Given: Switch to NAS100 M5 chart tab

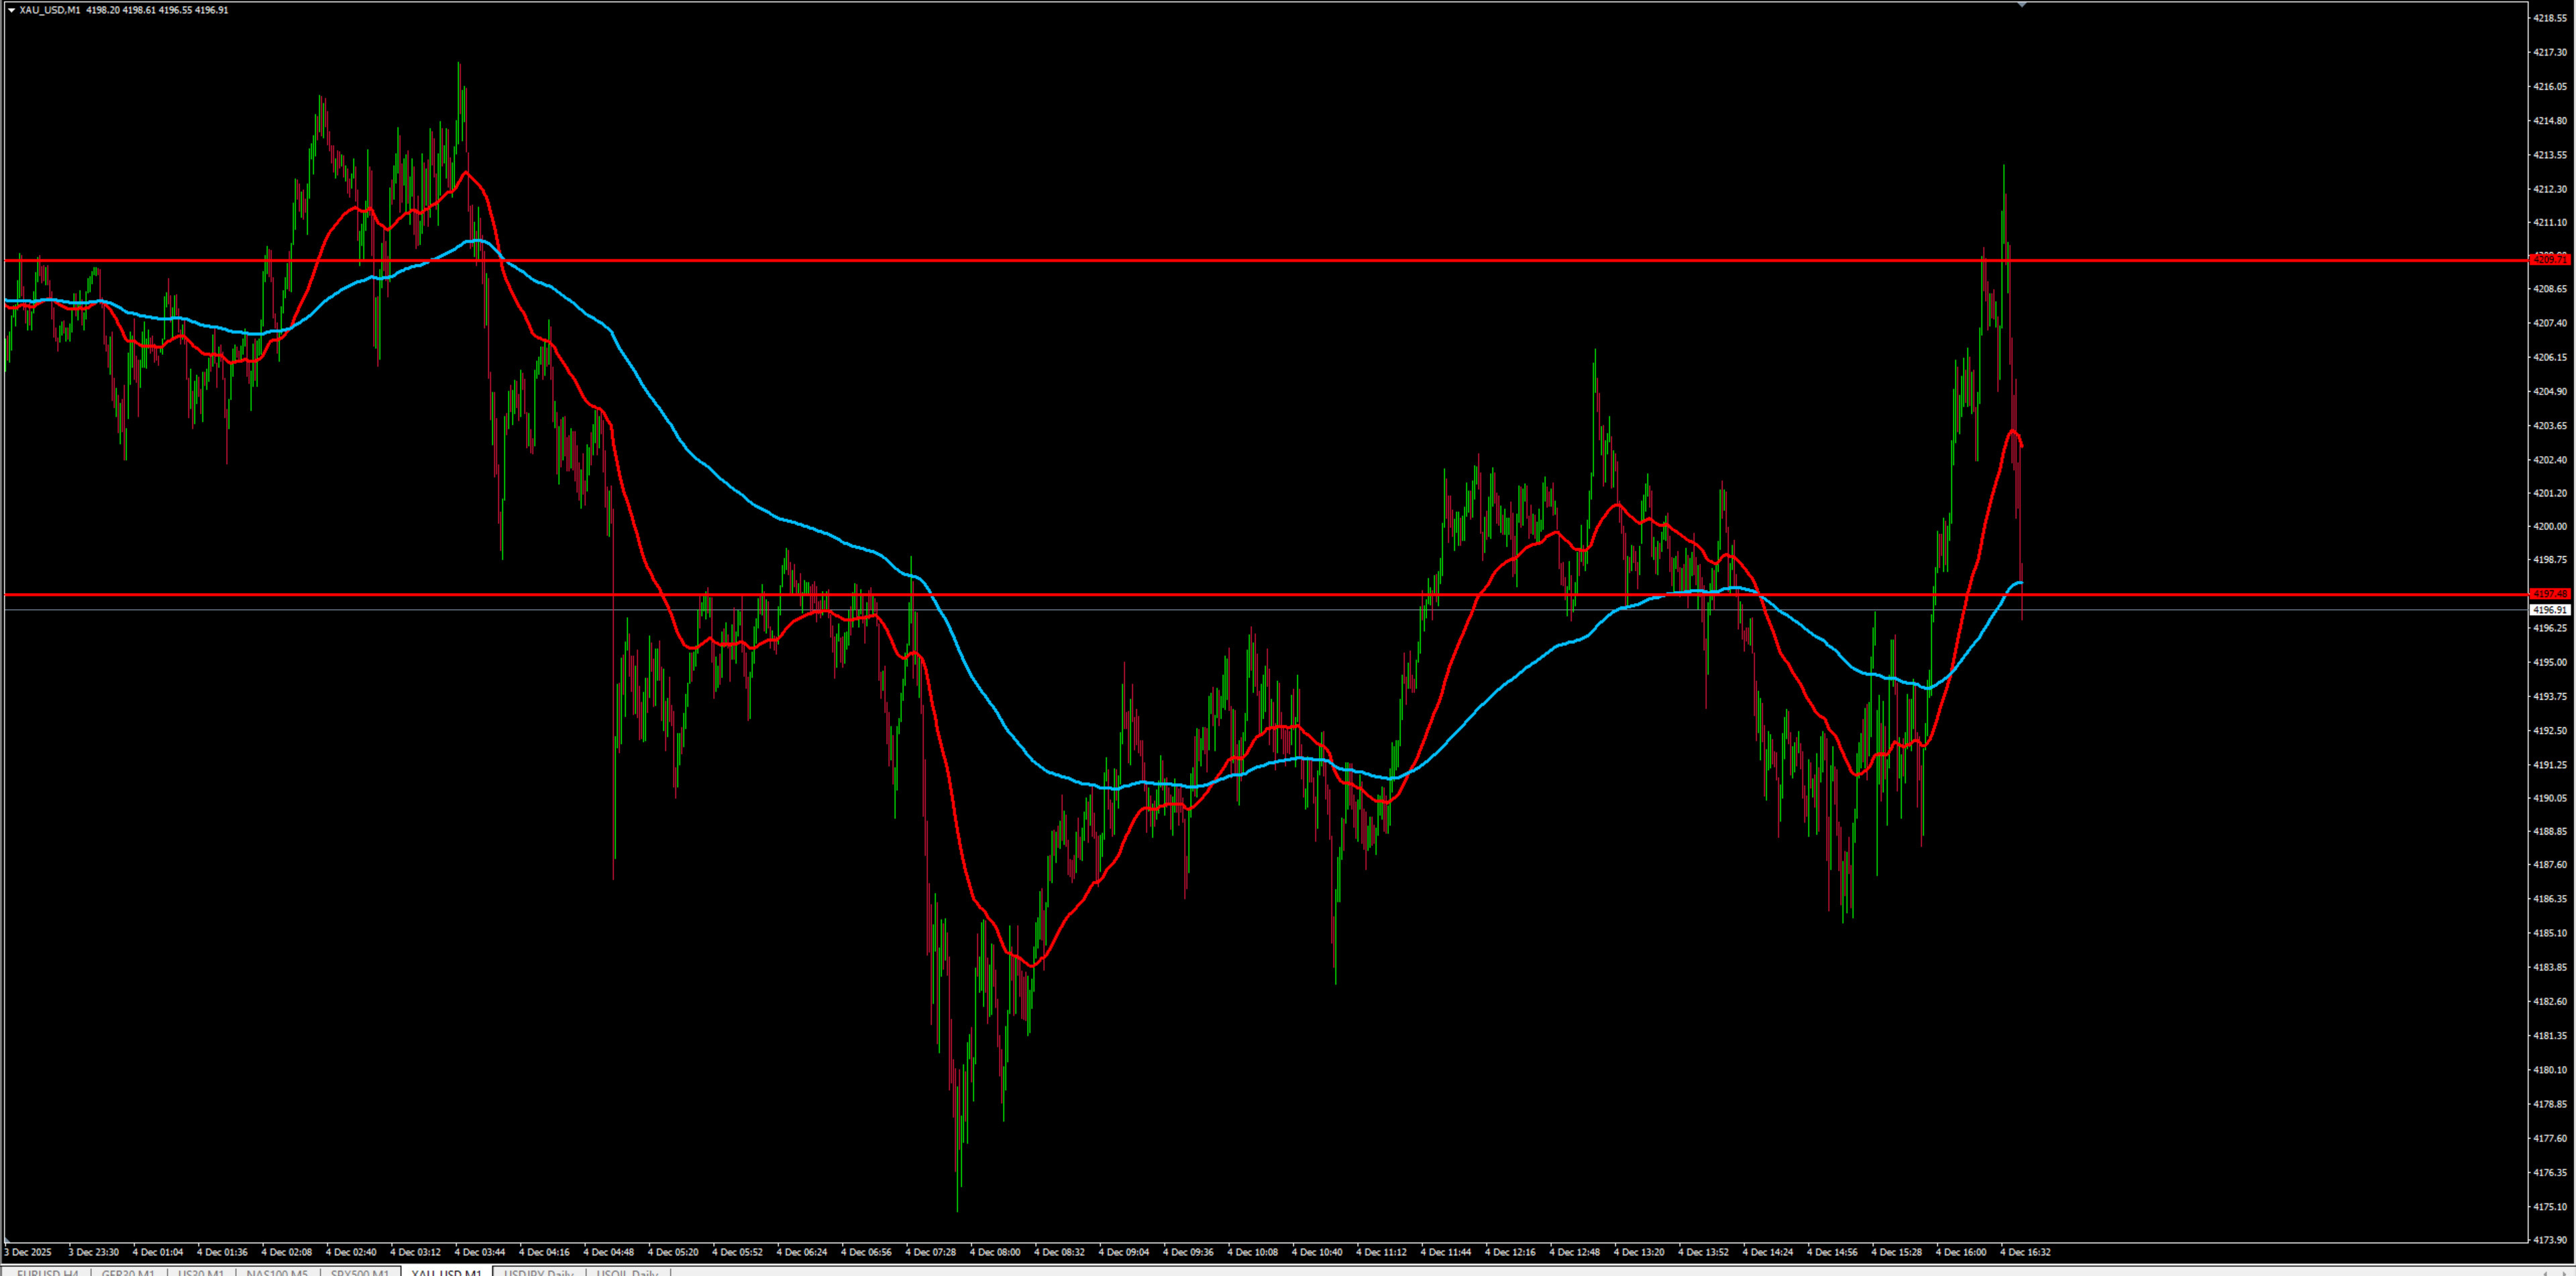Looking at the screenshot, I should 277,1272.
